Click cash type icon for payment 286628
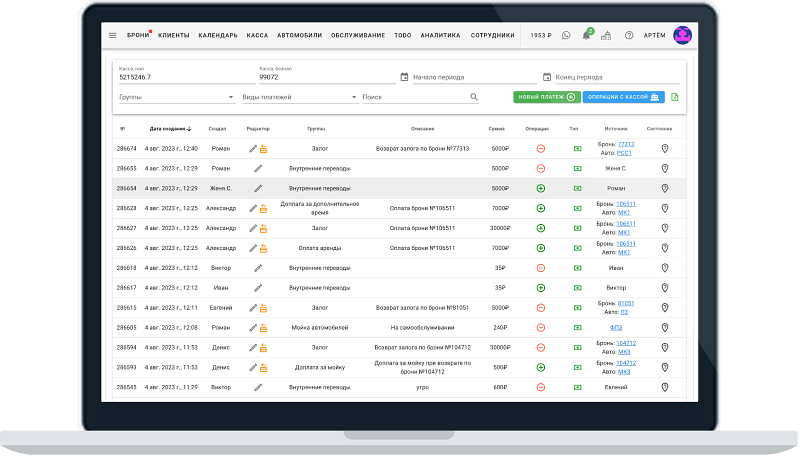Screen dimensions: 800x457 coord(578,208)
